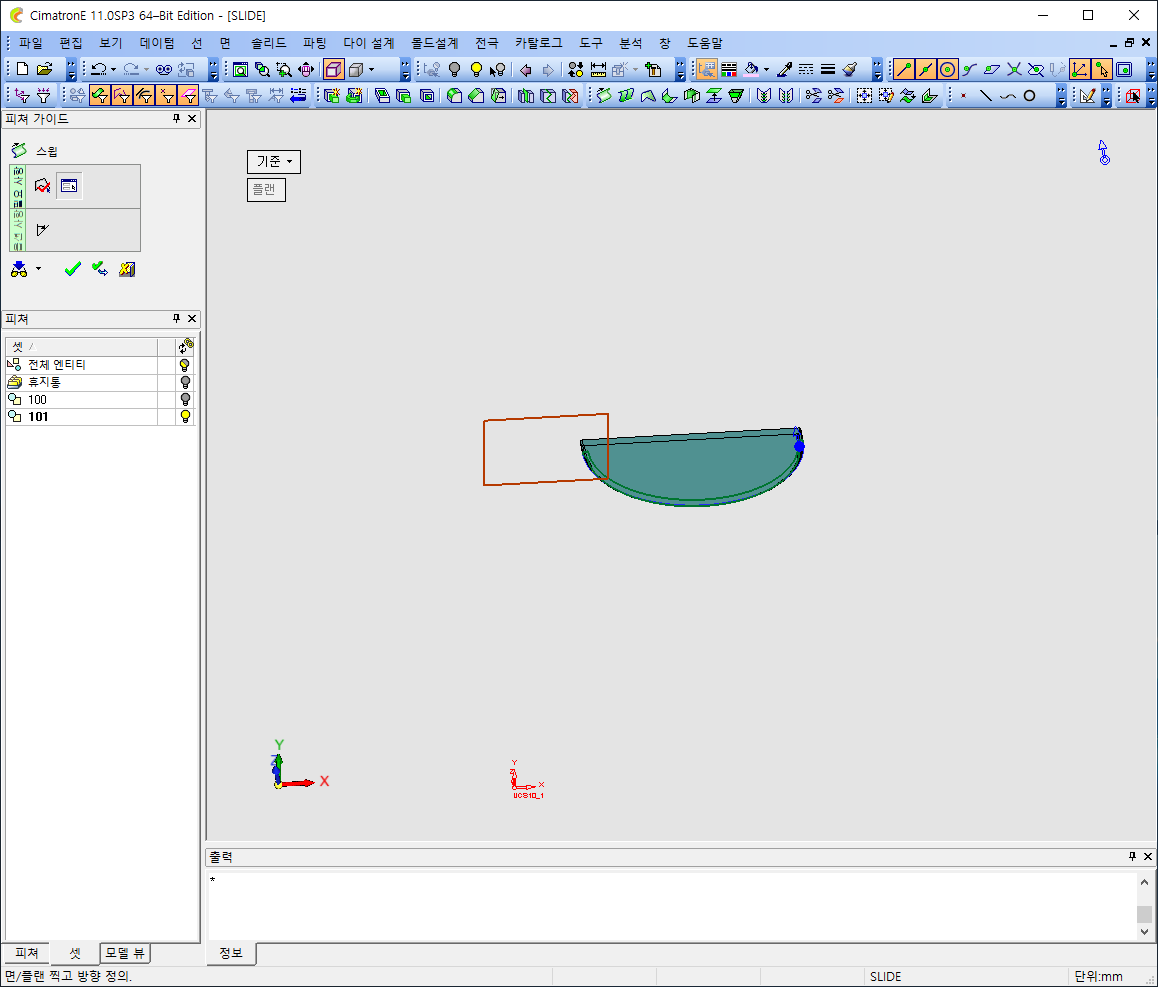Click the funnel selection filter icon

(x=44, y=95)
